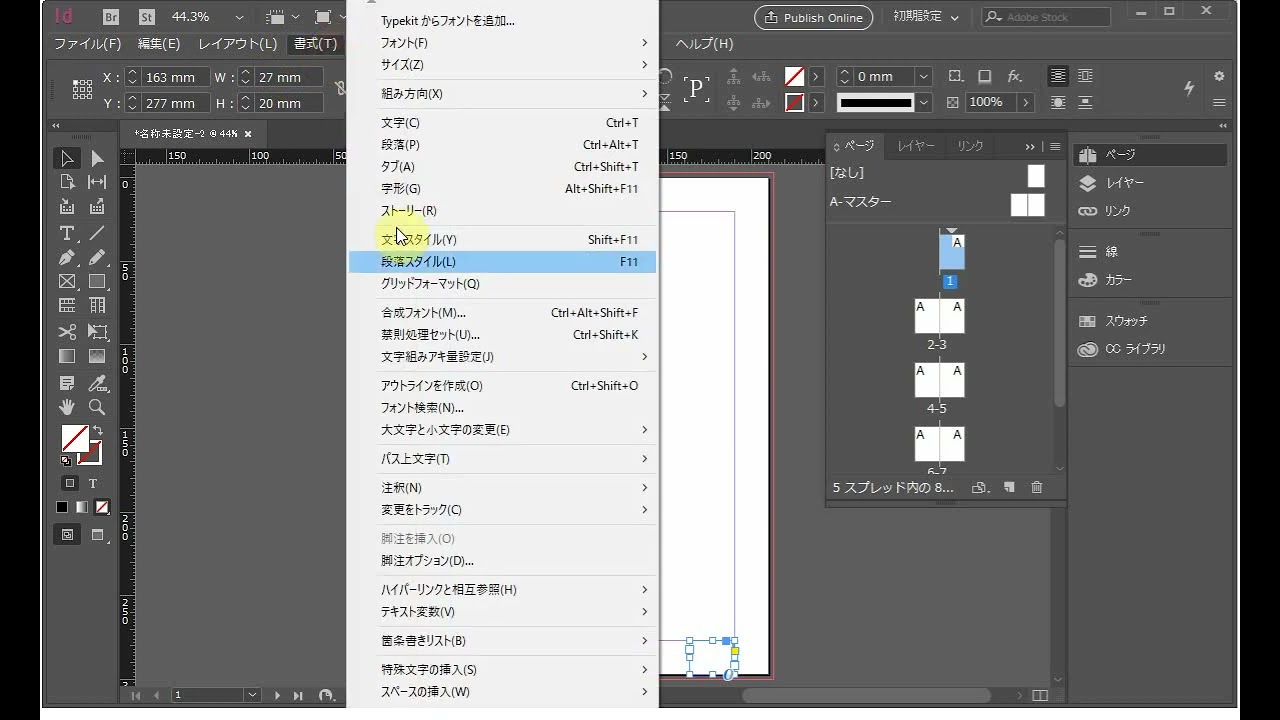
Task: Open the 初期設定 workspace dropdown
Action: coord(925,17)
